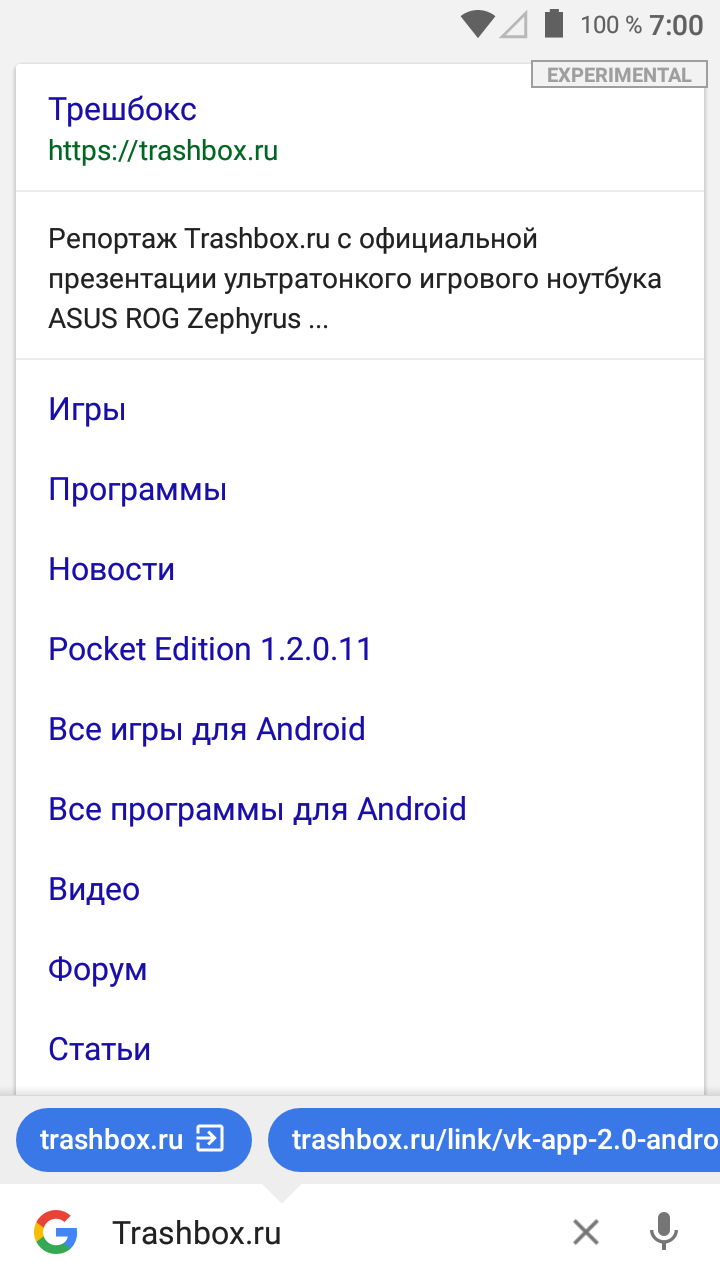
Task: Open Pocket Edition 1.2.0.11 link
Action: tap(210, 650)
